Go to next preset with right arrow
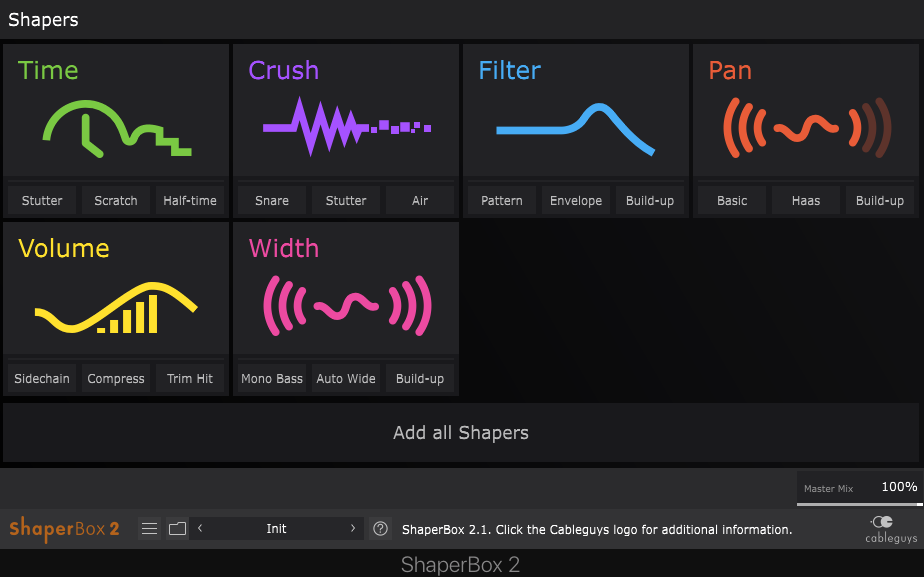Image resolution: width=924 pixels, height=577 pixels. click(353, 529)
